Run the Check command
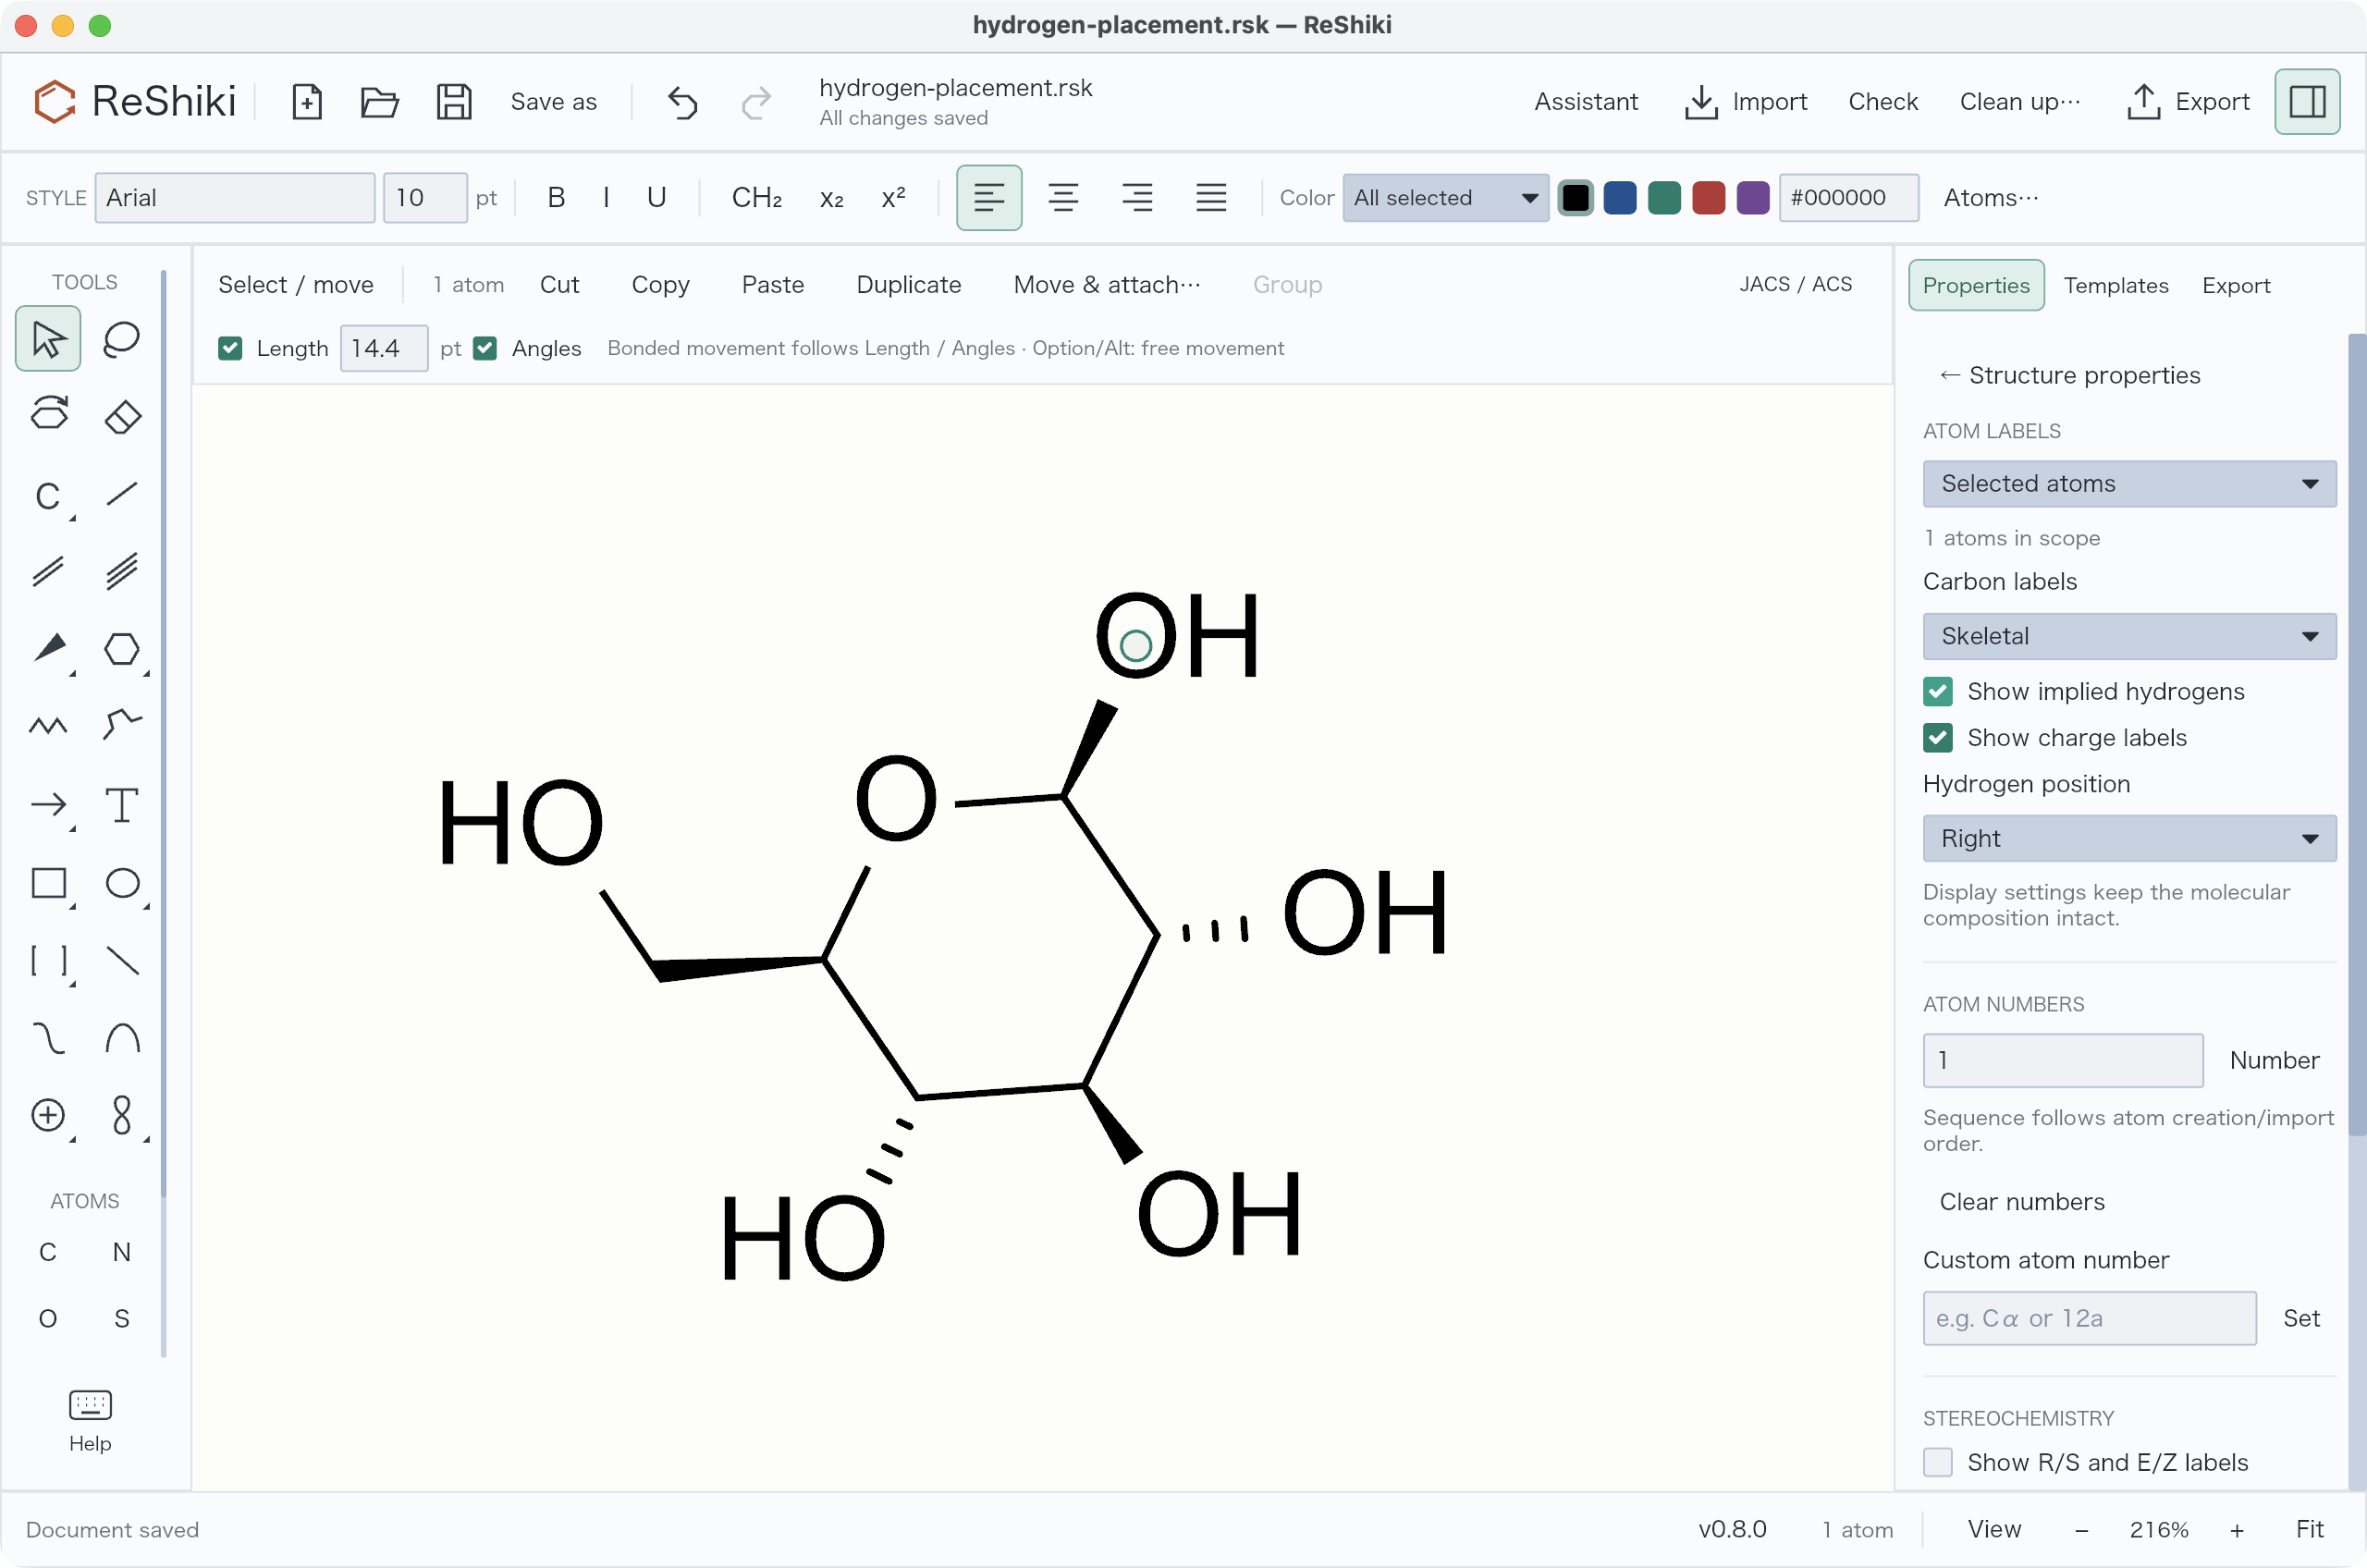Screen dimensions: 2367x1568 point(1882,102)
